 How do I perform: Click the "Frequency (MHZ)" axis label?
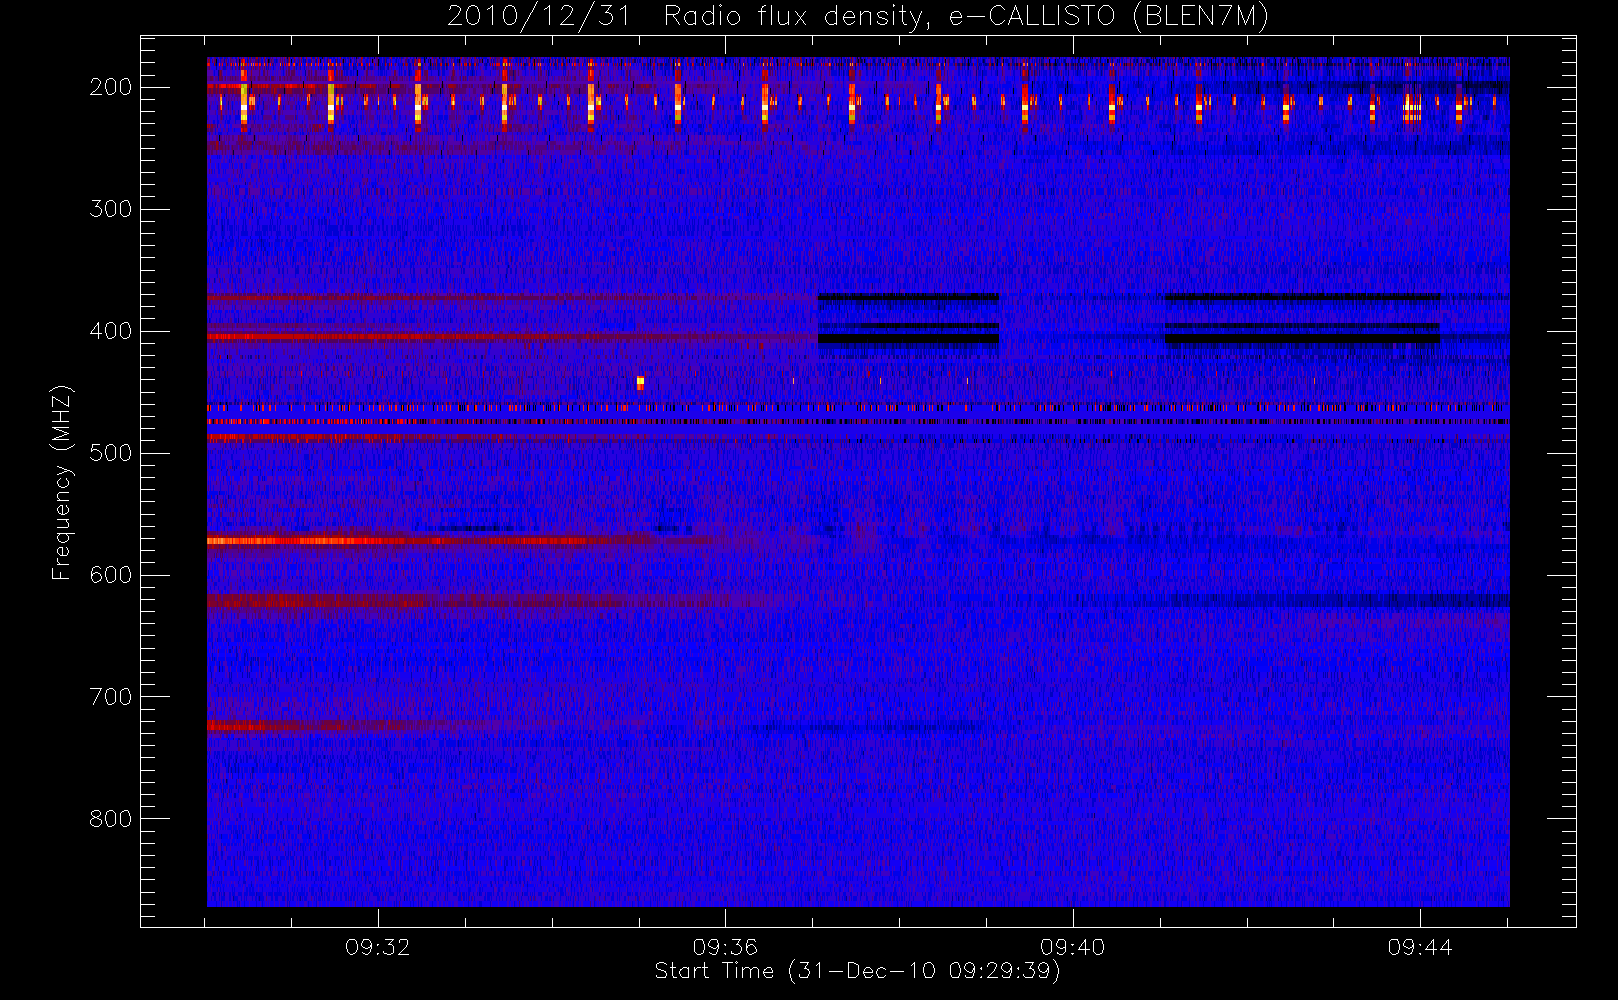[x=62, y=483]
